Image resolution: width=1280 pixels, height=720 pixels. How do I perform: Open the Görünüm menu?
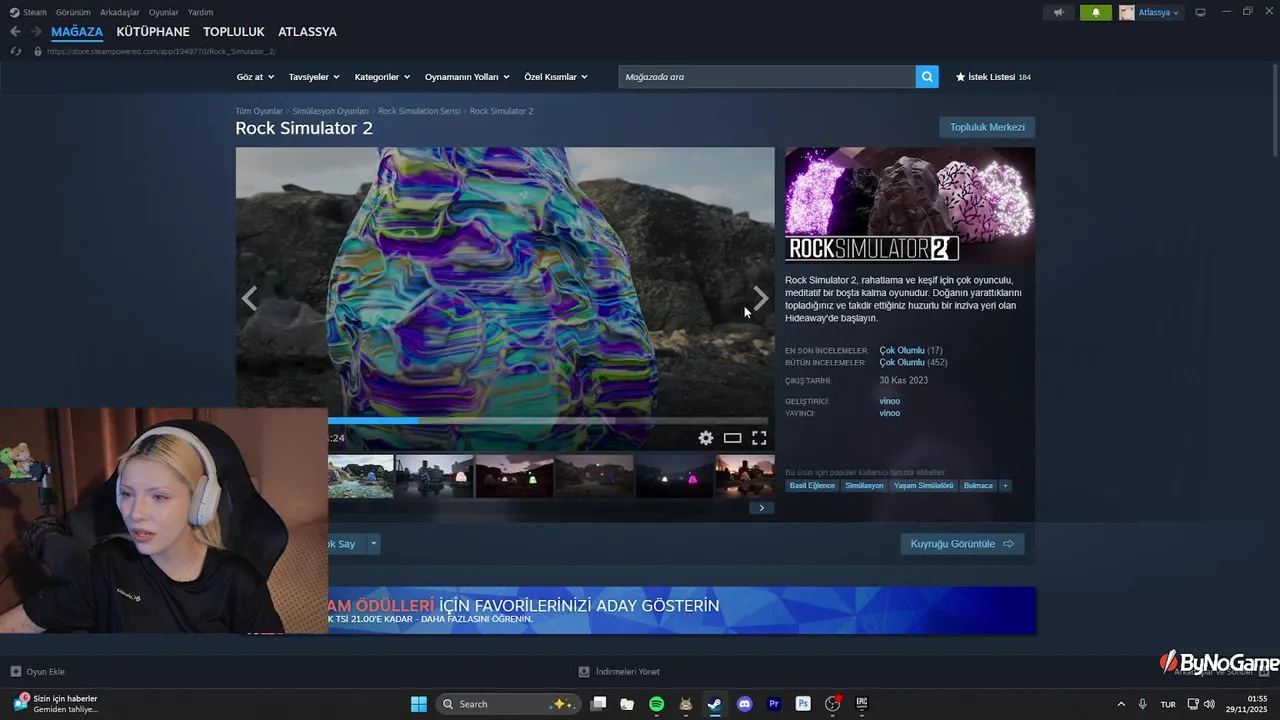[x=73, y=12]
